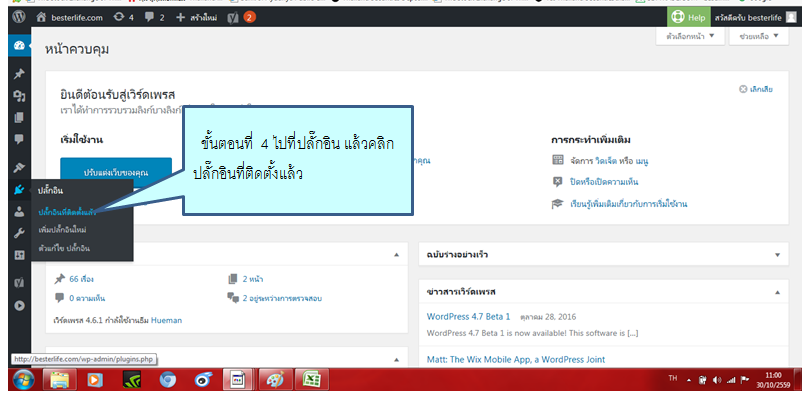Open the จัดการ วิดเจ็ต หรือ เมนู link

tap(609, 161)
